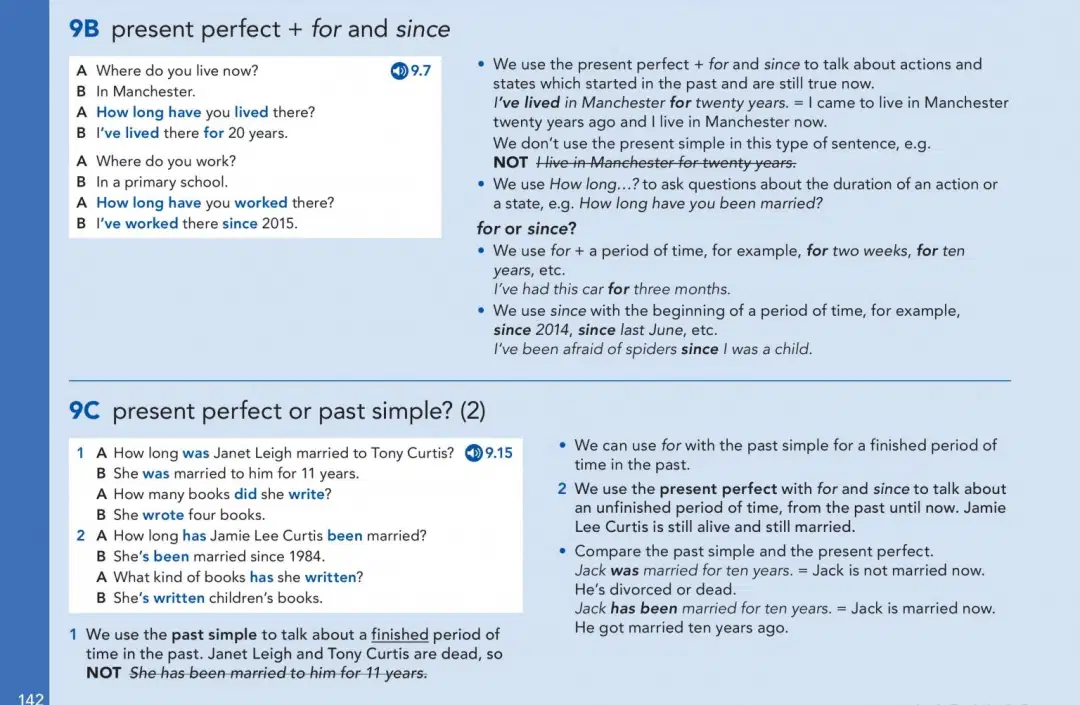
Task: Click the 9B section heading
Action: [259, 29]
